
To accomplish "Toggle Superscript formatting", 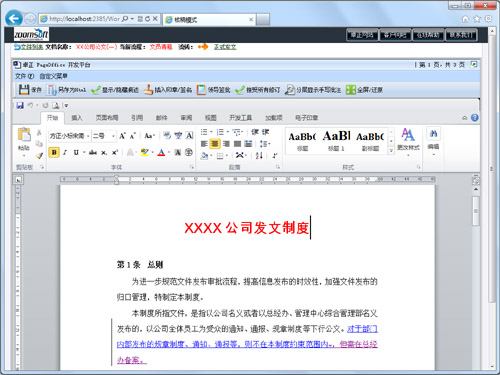I will (115, 152).
